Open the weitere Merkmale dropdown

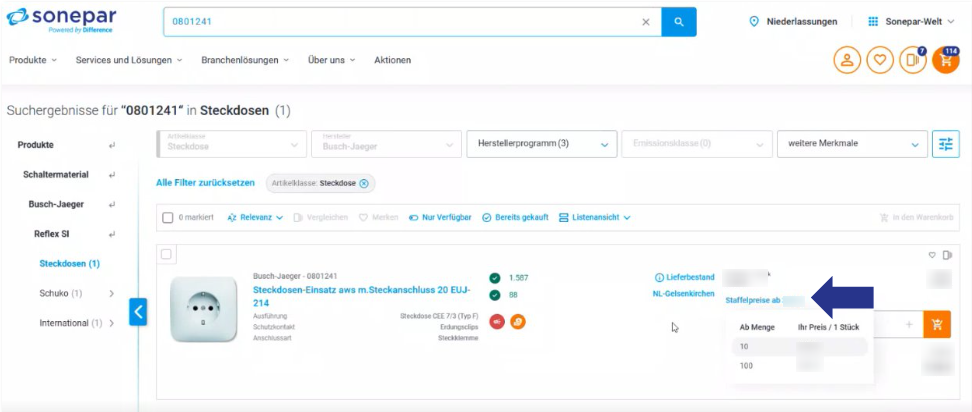[853, 144]
